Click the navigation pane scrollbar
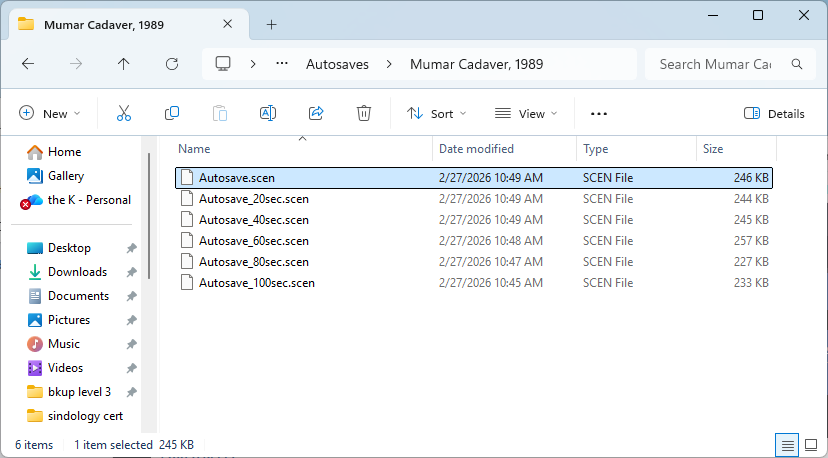828x458 pixels. point(149,217)
